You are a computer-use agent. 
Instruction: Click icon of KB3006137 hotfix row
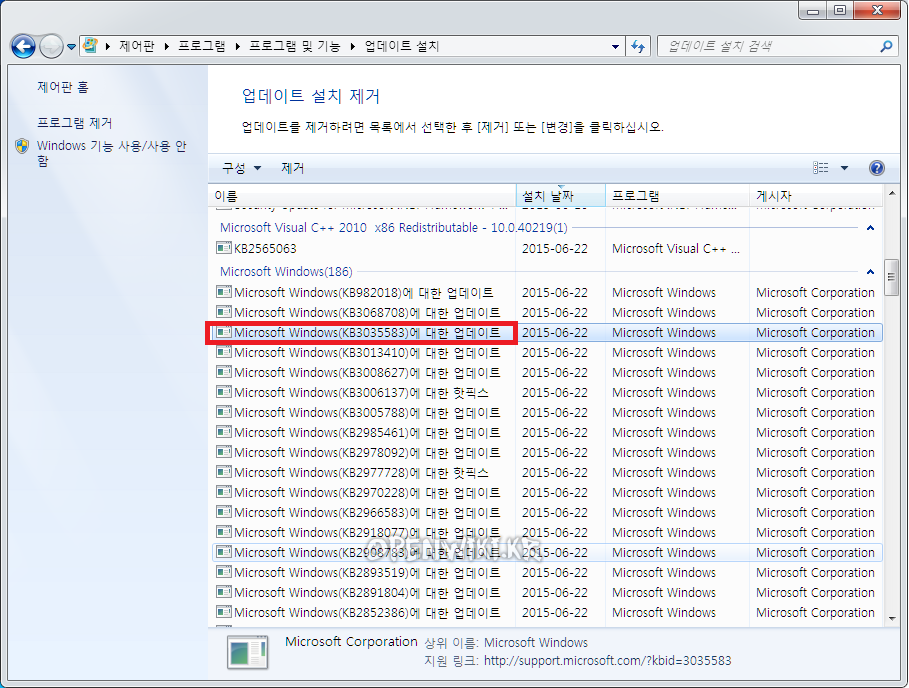tap(224, 392)
